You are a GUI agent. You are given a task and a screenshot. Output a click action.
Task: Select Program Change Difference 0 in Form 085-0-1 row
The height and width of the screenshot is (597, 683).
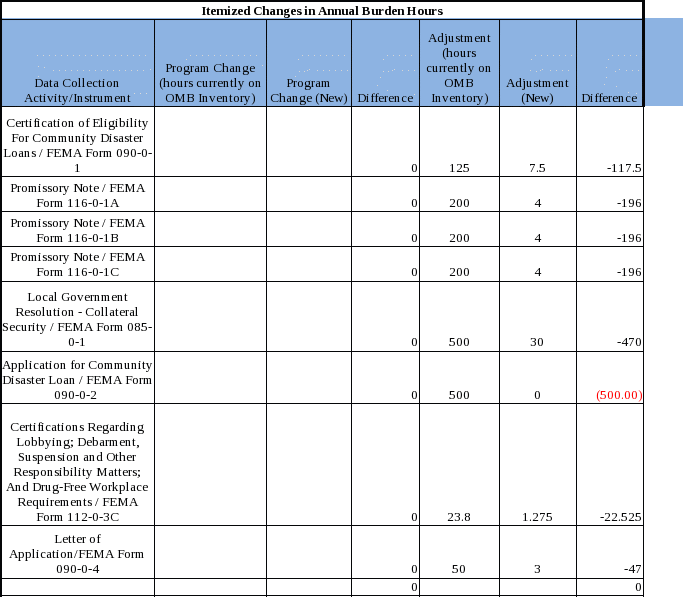(x=414, y=342)
